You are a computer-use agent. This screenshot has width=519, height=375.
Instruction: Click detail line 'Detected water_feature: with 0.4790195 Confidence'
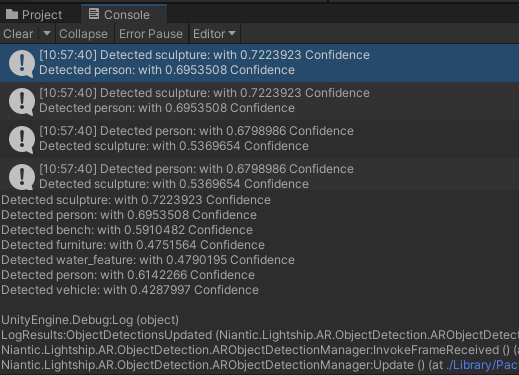click(148, 260)
